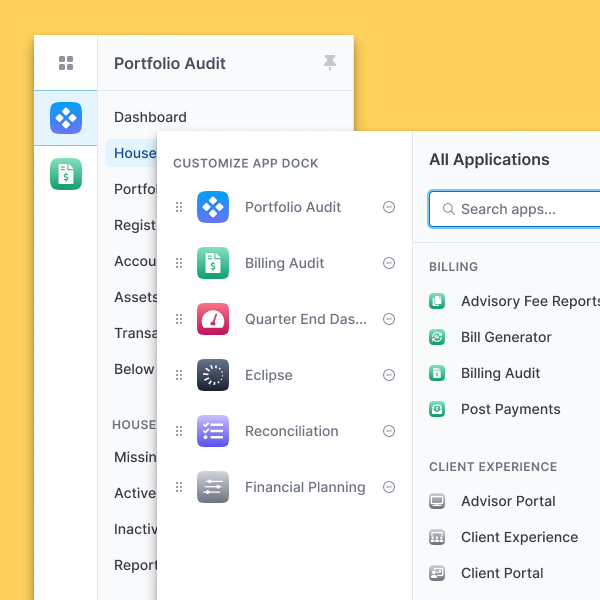This screenshot has height=600, width=600.
Task: Pin the Portfolio Audit sidebar
Action: pyautogui.click(x=330, y=62)
